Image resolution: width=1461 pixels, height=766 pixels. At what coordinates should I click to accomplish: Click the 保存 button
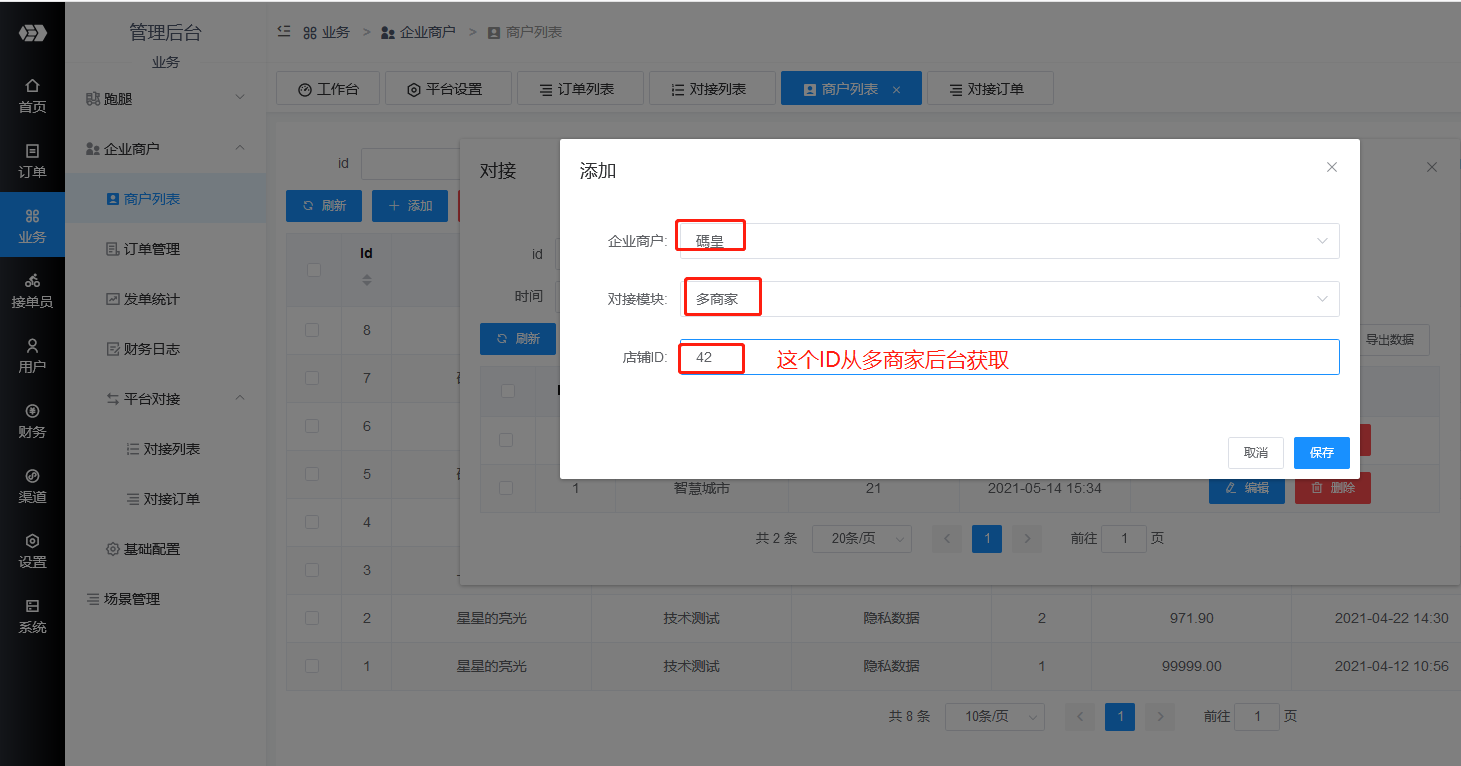pyautogui.click(x=1322, y=453)
